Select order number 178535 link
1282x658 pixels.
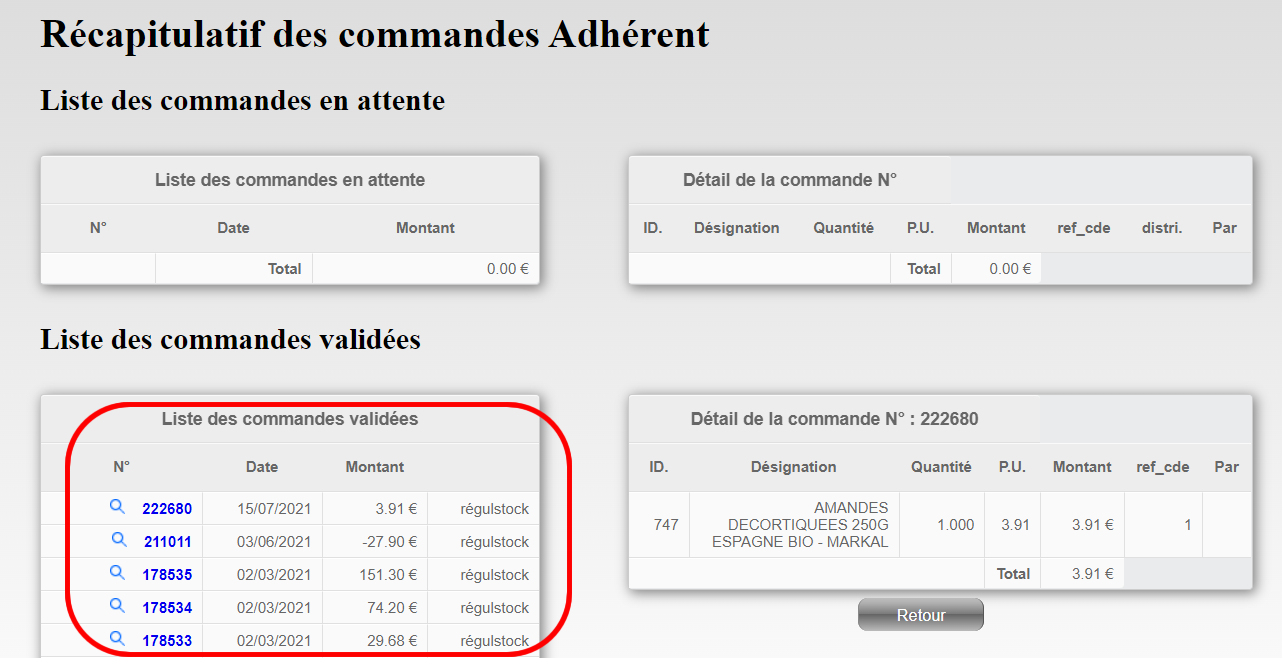point(167,575)
